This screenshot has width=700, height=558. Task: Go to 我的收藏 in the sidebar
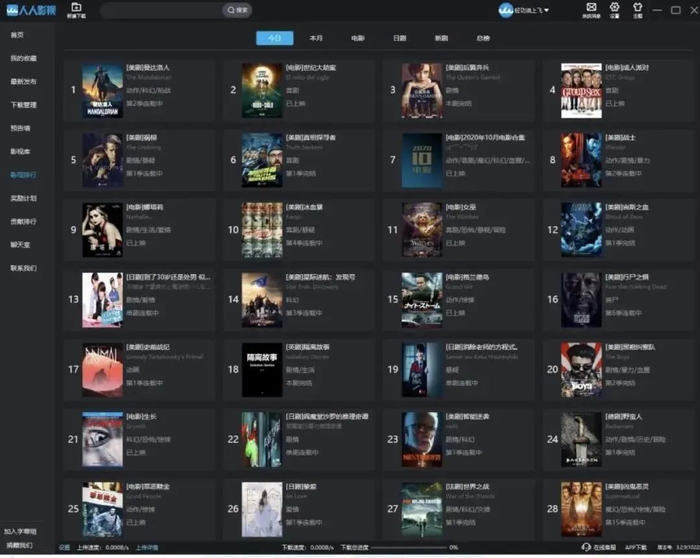[x=23, y=58]
